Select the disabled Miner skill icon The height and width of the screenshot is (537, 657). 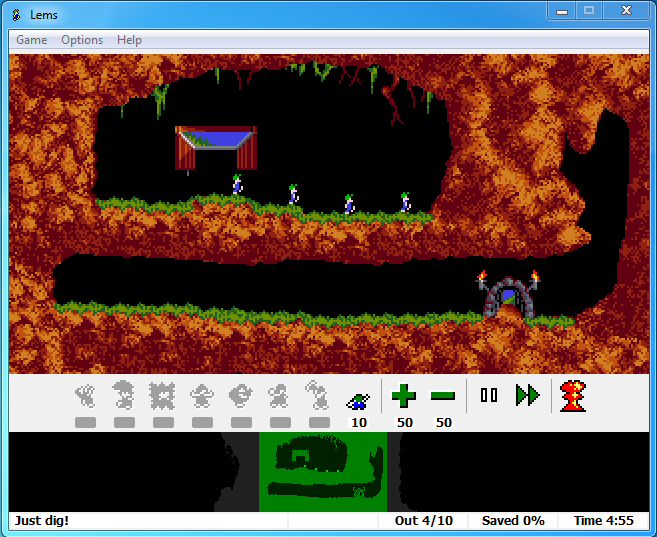pos(318,395)
